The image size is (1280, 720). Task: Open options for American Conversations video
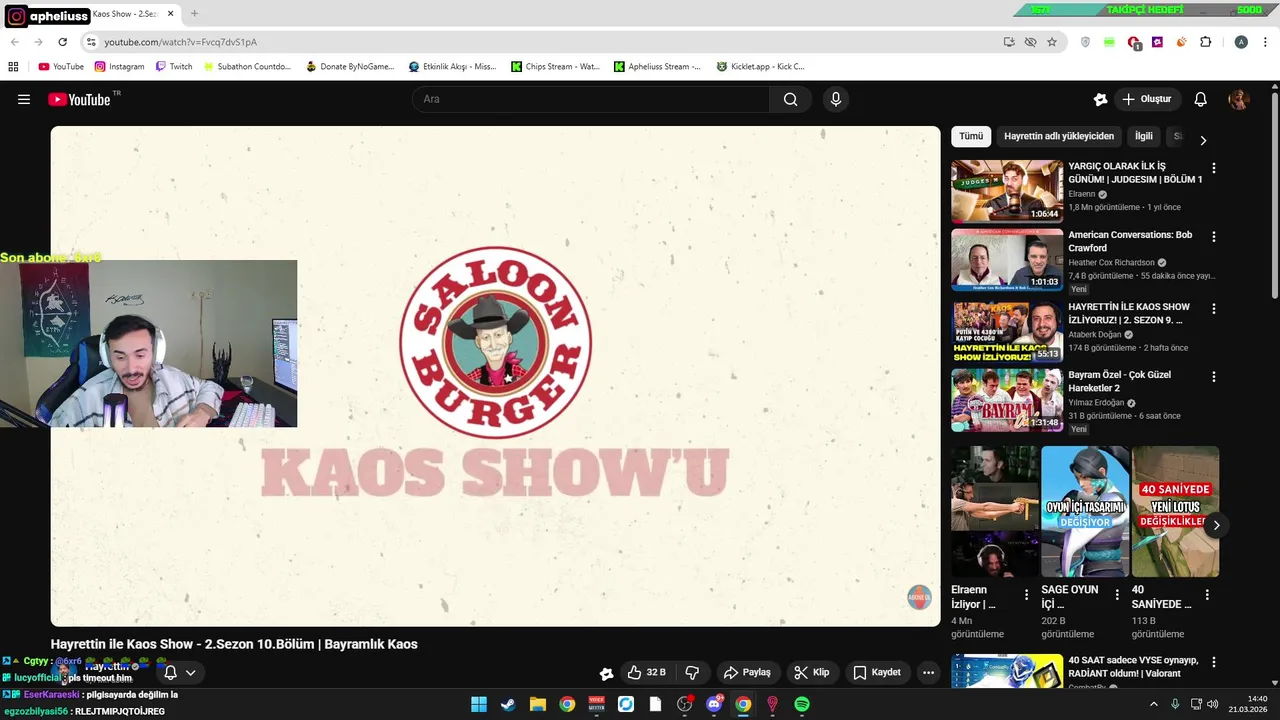click(1214, 237)
